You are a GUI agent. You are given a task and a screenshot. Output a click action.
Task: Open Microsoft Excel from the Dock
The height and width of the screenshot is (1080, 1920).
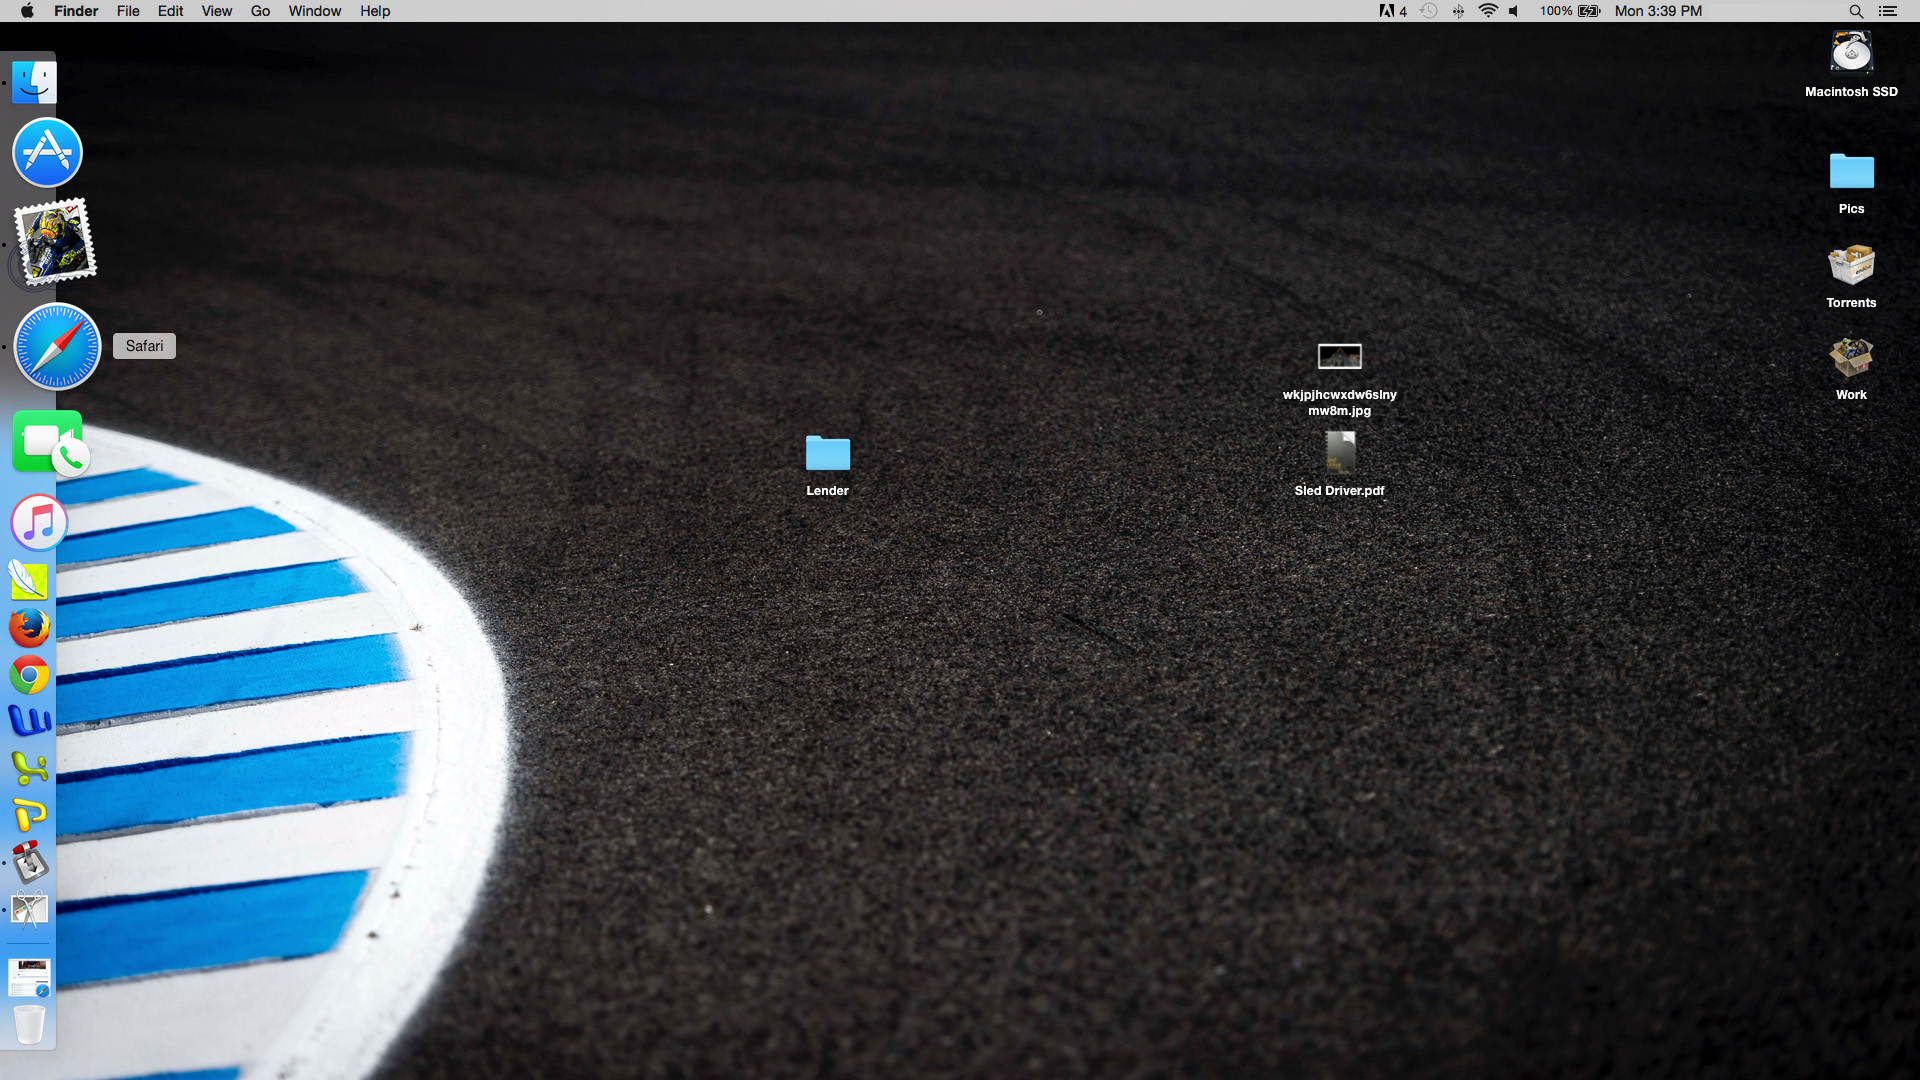tap(29, 768)
